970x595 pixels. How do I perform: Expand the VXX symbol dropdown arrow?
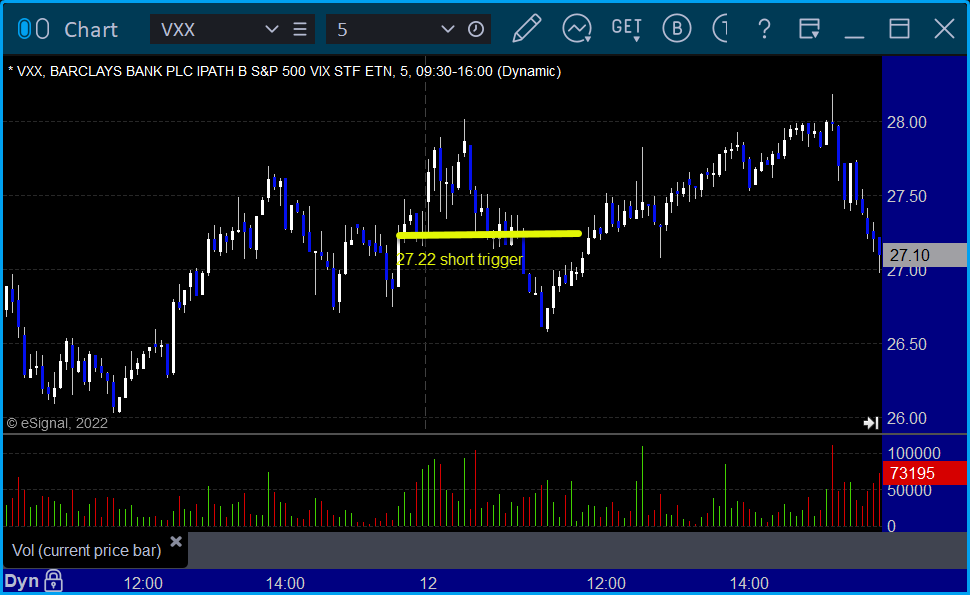tap(272, 30)
